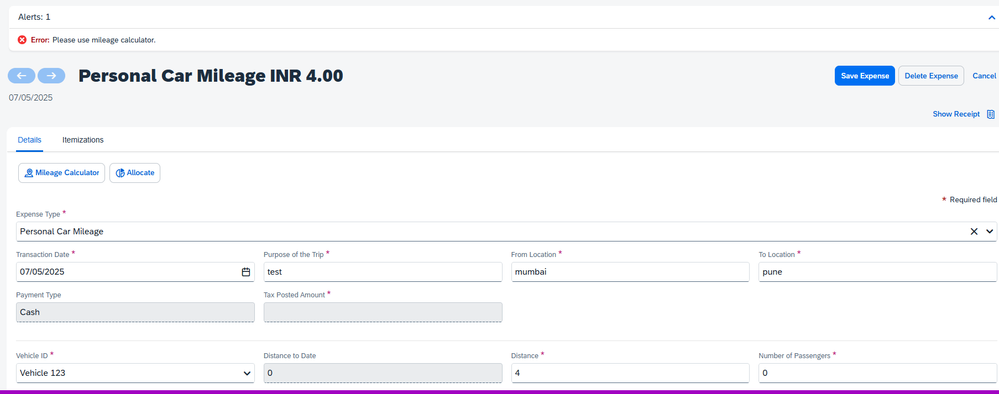This screenshot has width=999, height=394.
Task: Go to previous expense arrow button
Action: coord(21,76)
